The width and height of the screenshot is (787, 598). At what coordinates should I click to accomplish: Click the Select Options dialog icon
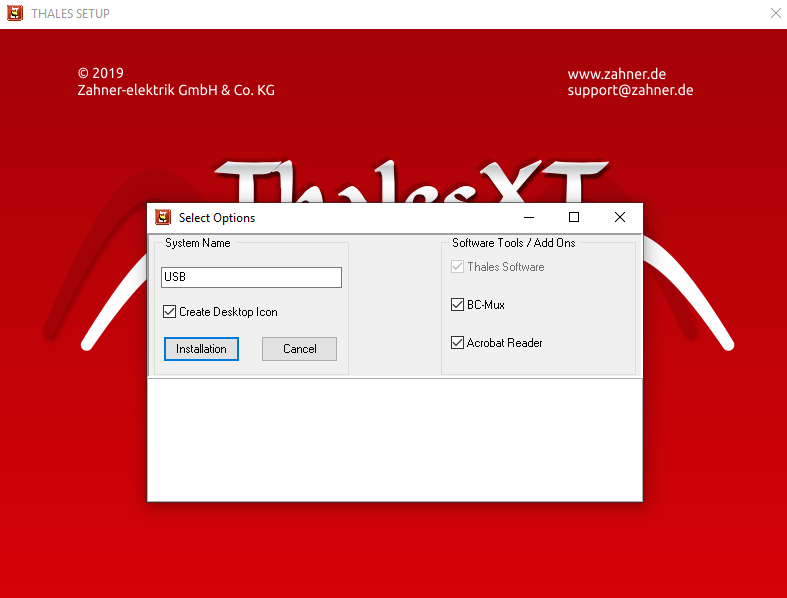[x=163, y=217]
